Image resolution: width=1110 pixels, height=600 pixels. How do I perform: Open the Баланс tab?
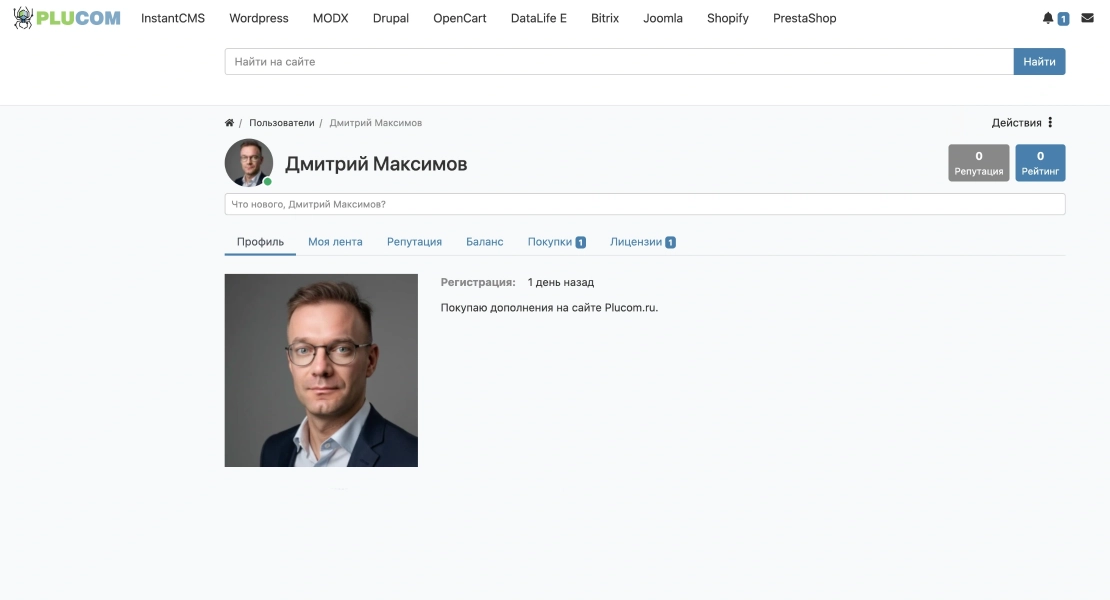[x=484, y=241]
